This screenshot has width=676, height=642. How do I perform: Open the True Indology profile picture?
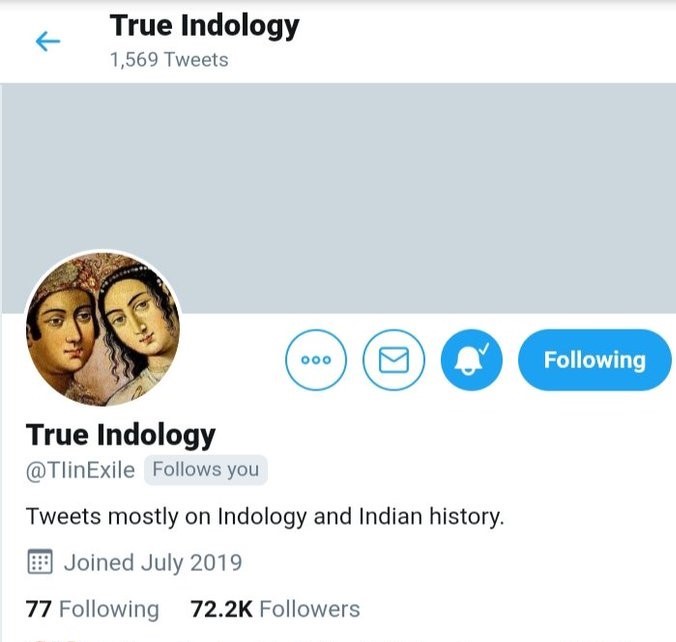coord(103,329)
